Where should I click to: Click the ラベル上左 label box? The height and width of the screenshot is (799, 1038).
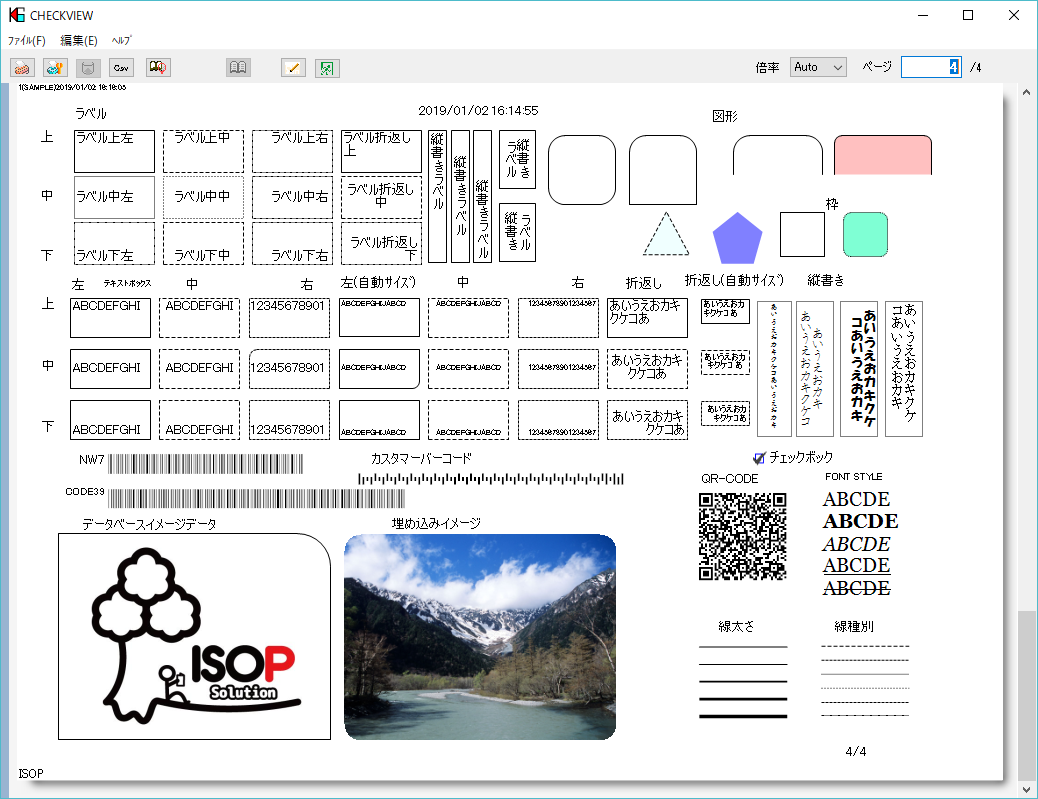114,151
